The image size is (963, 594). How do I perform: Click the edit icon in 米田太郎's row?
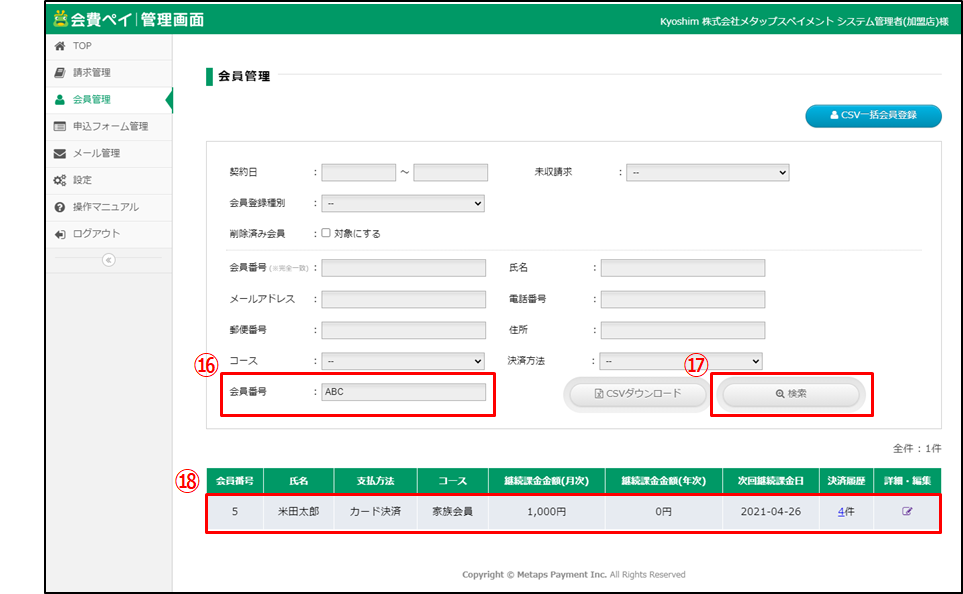907,511
